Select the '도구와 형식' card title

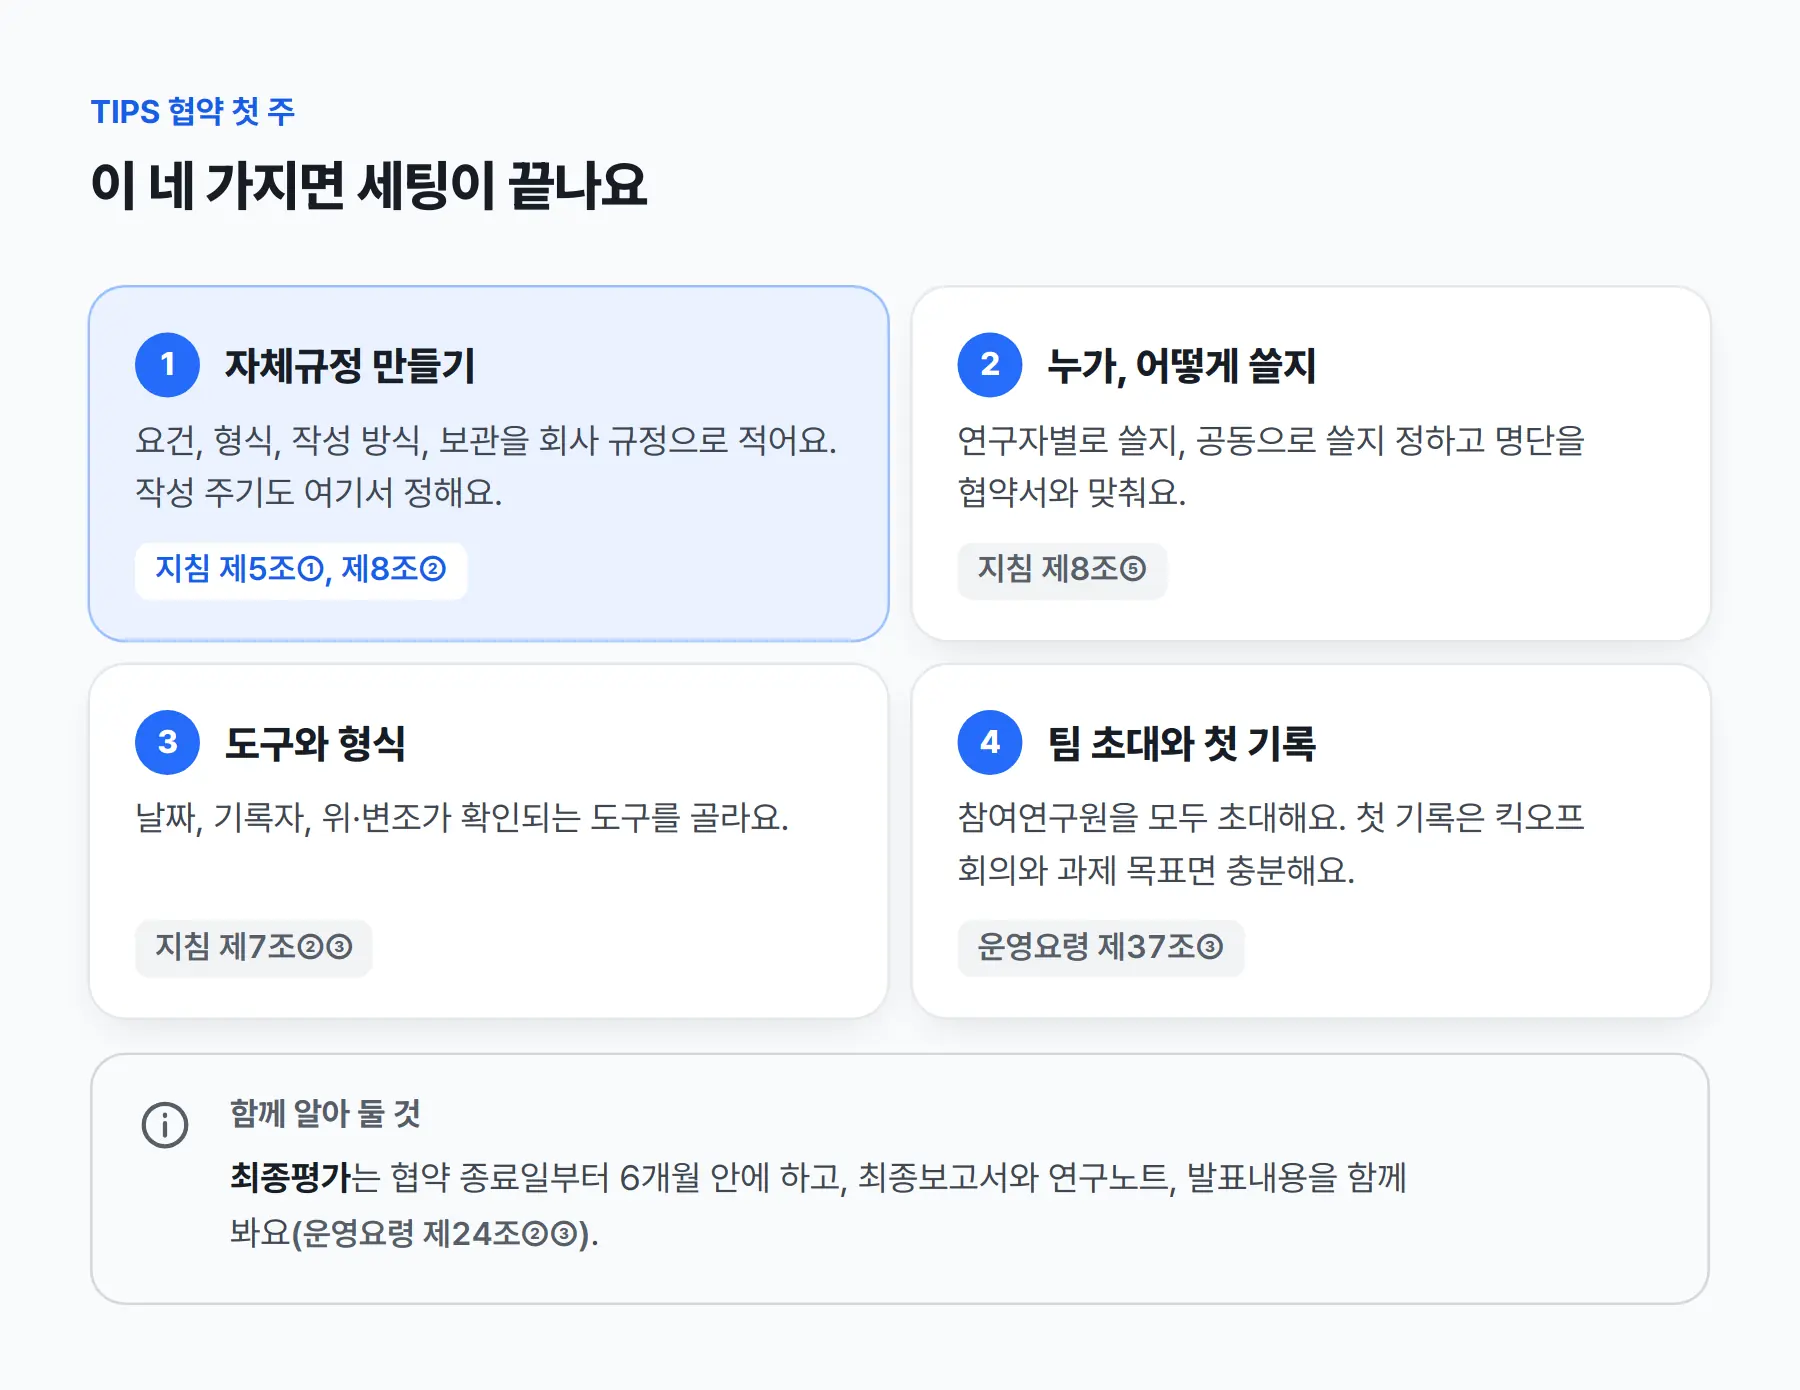coord(315,742)
